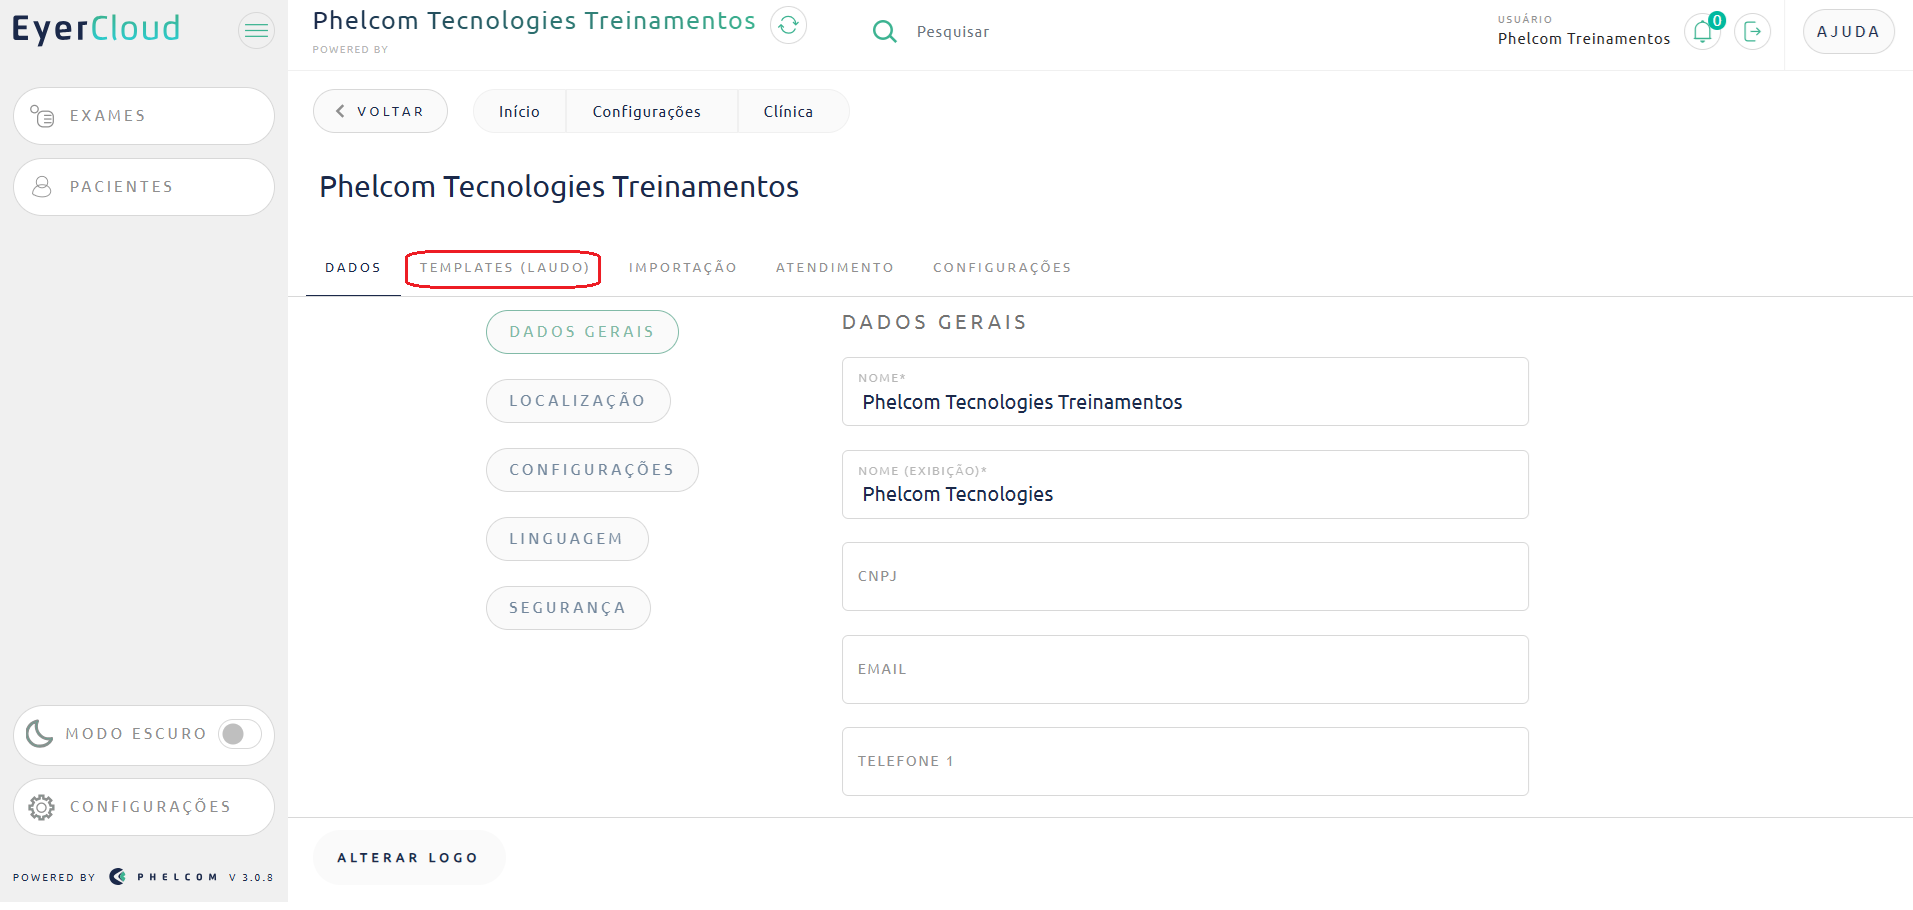Click Início in the breadcrumb

pyautogui.click(x=519, y=111)
